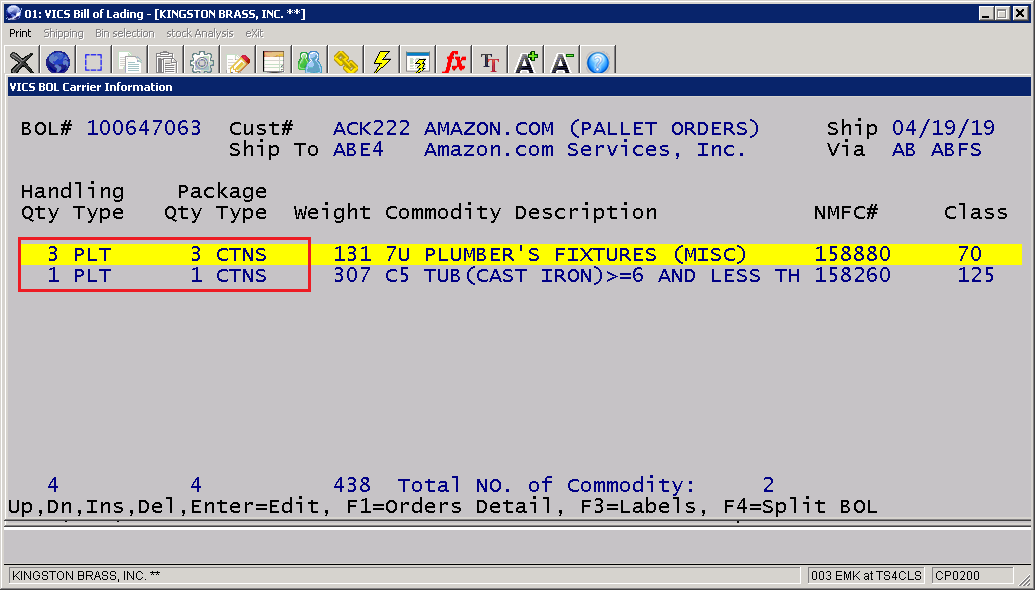The image size is (1035, 590).
Task: Click the ship date 04/19/19
Action: [943, 128]
